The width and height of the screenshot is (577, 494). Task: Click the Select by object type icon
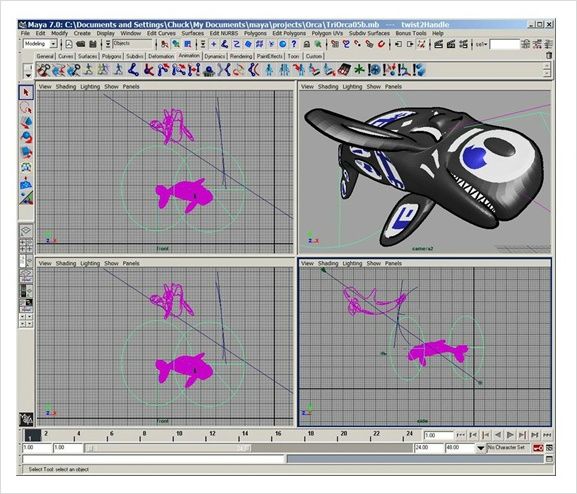click(x=176, y=44)
